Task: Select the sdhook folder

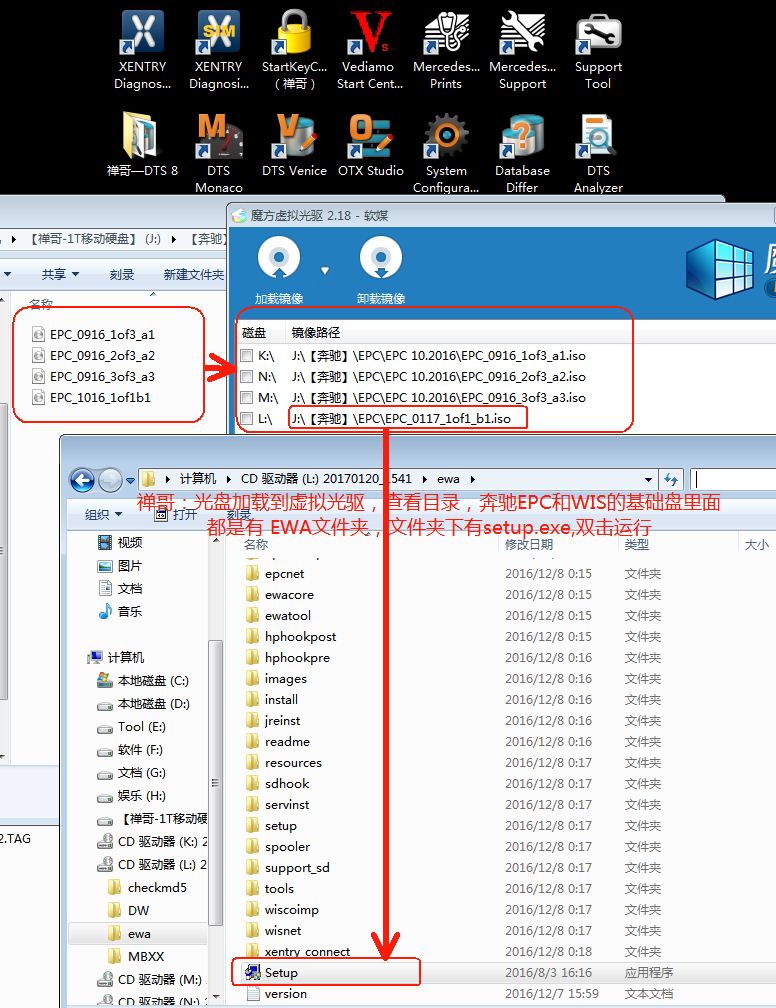Action: (278, 784)
